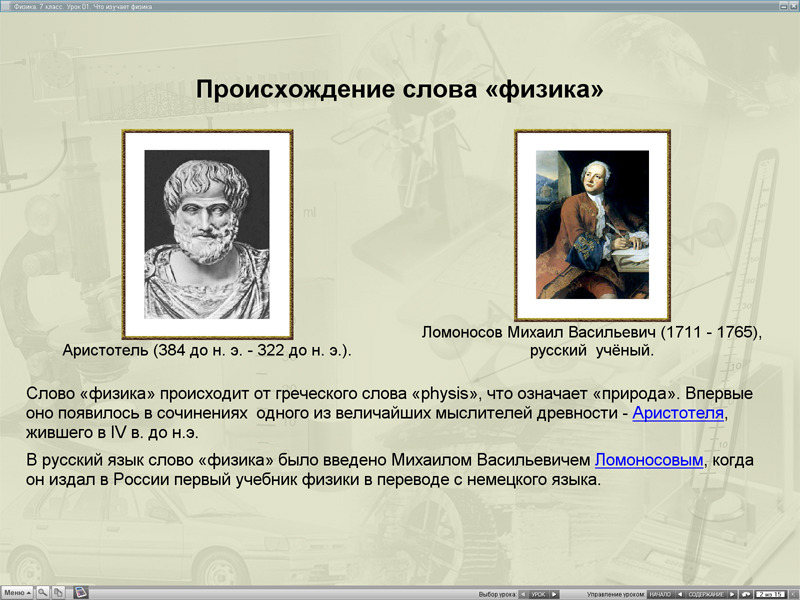
Task: Open the notebook icon on the bottom toolbar
Action: click(x=80, y=592)
